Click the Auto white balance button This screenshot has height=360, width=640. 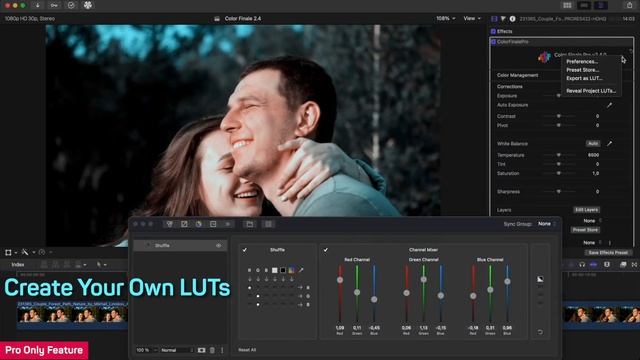(x=593, y=144)
